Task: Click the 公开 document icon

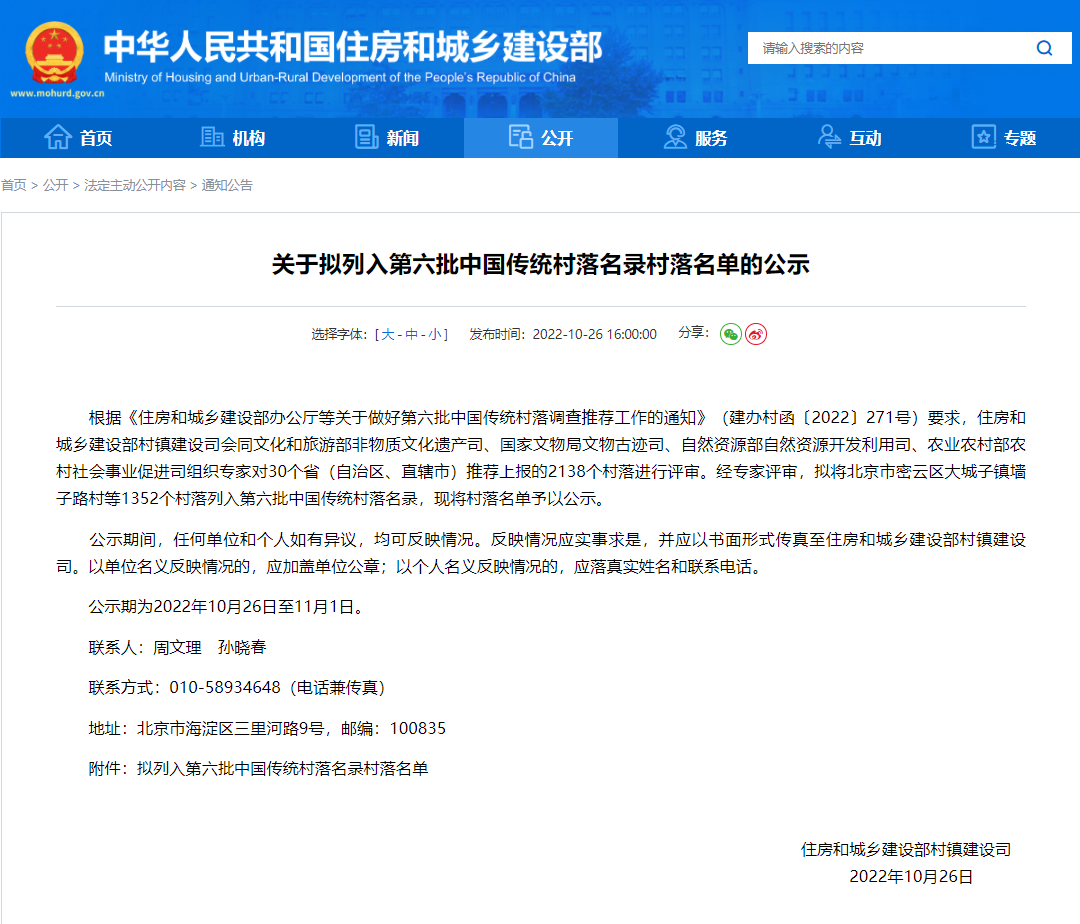Action: click(521, 137)
